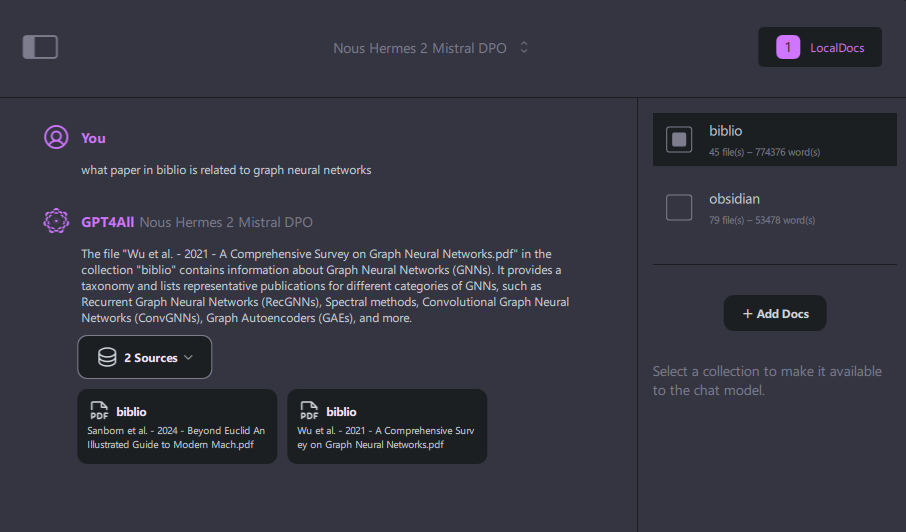This screenshot has width=906, height=532.
Task: Click PDF icon on Sanborn source card
Action: [x=99, y=411]
